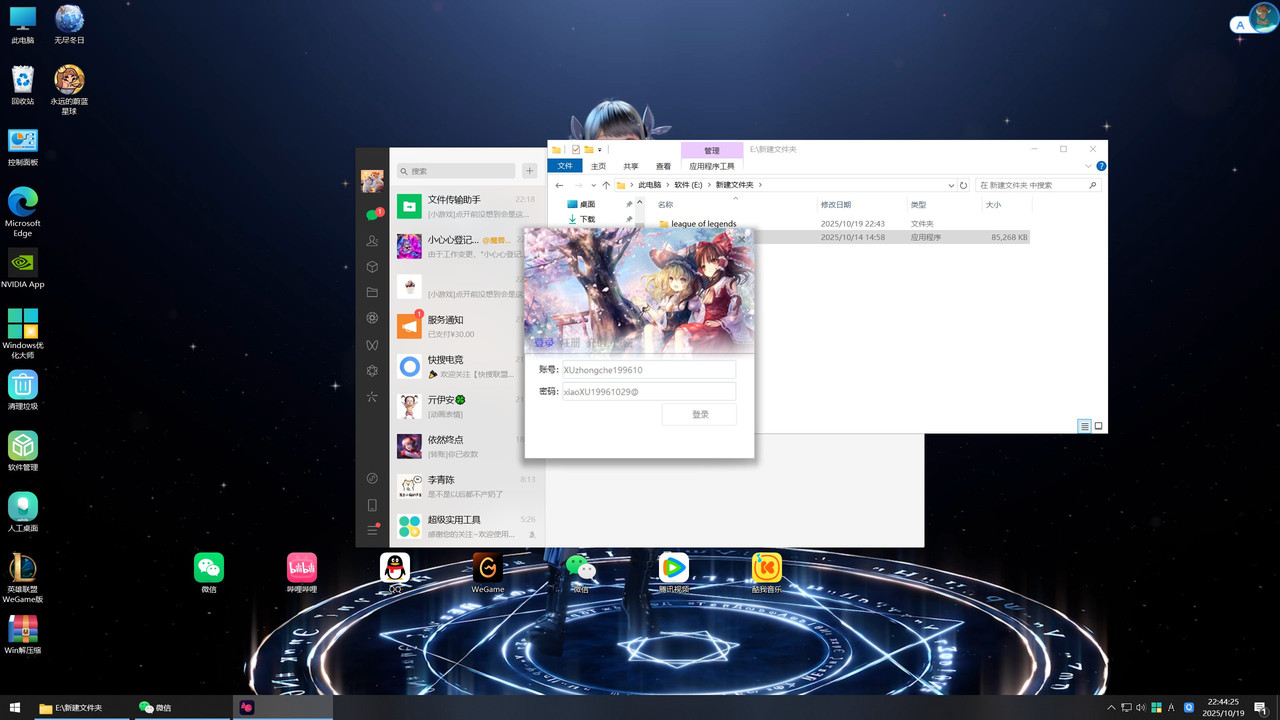Close the anime login dialog
This screenshot has width=1280, height=720.
[x=743, y=238]
